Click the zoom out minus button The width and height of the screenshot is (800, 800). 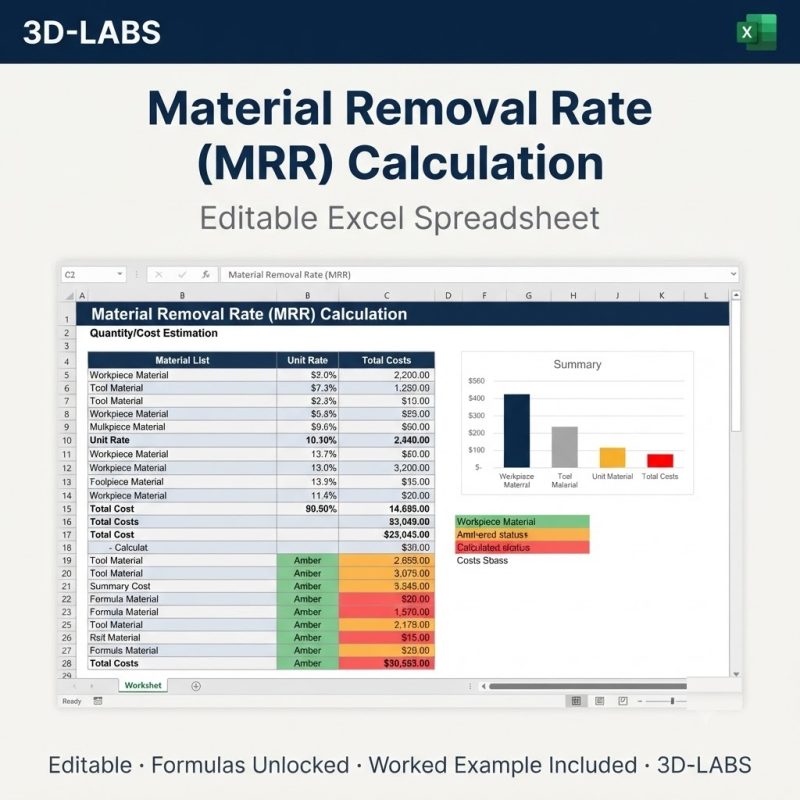click(x=640, y=702)
